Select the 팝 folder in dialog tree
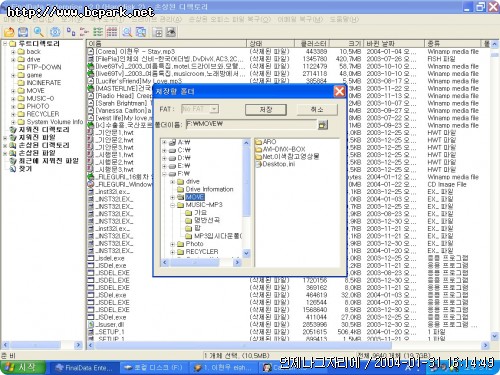Screen dimensions: 500x375 (197, 228)
